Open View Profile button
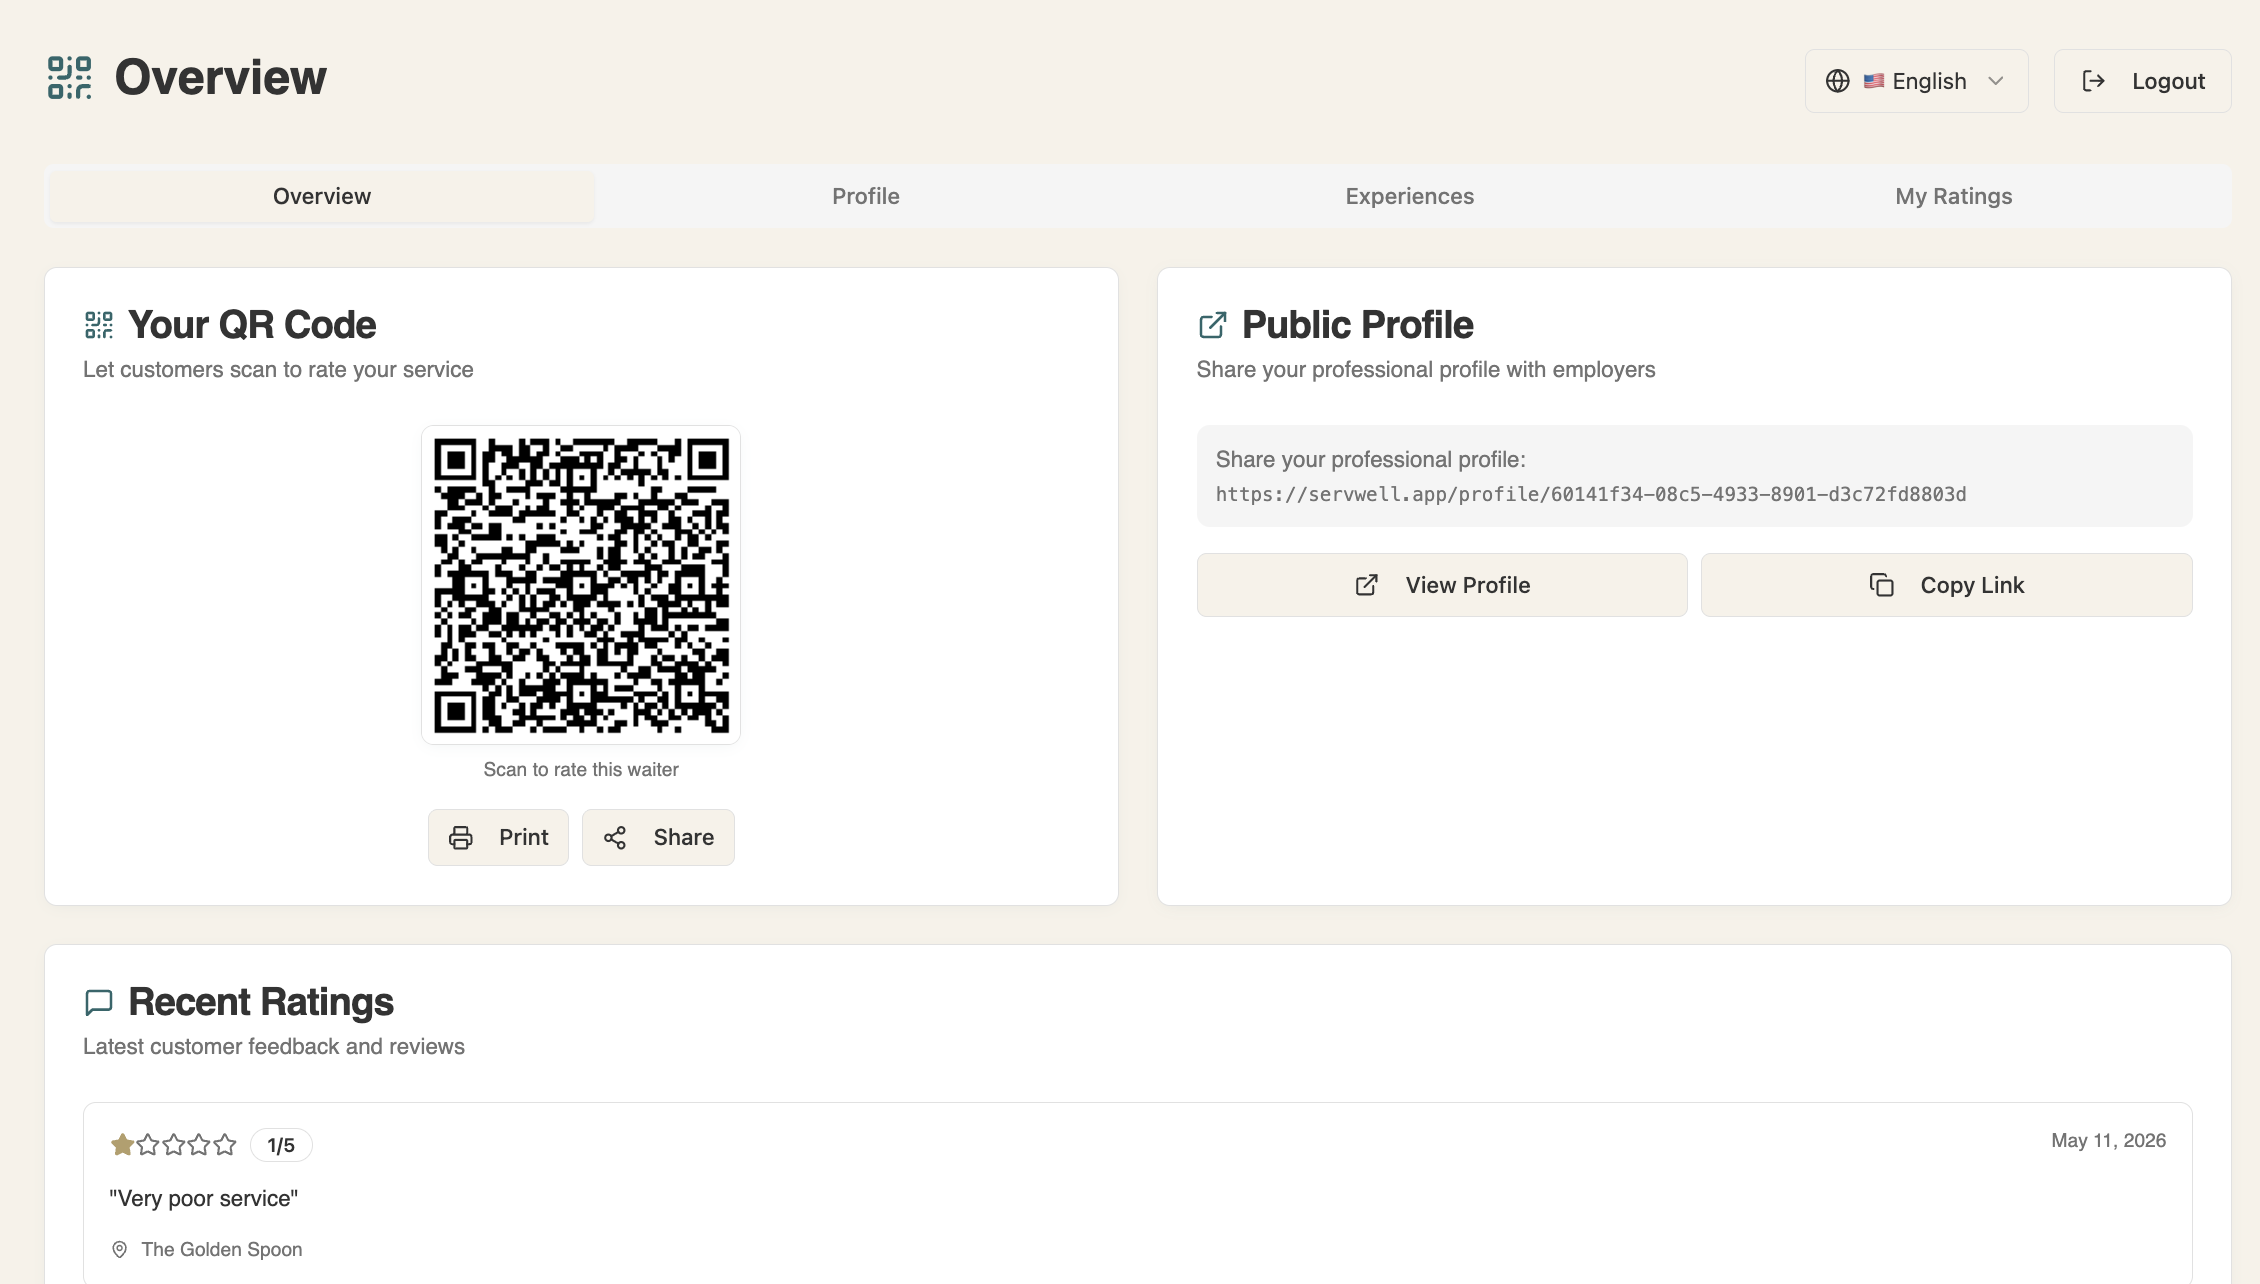Image resolution: width=2260 pixels, height=1284 pixels. pyautogui.click(x=1442, y=585)
